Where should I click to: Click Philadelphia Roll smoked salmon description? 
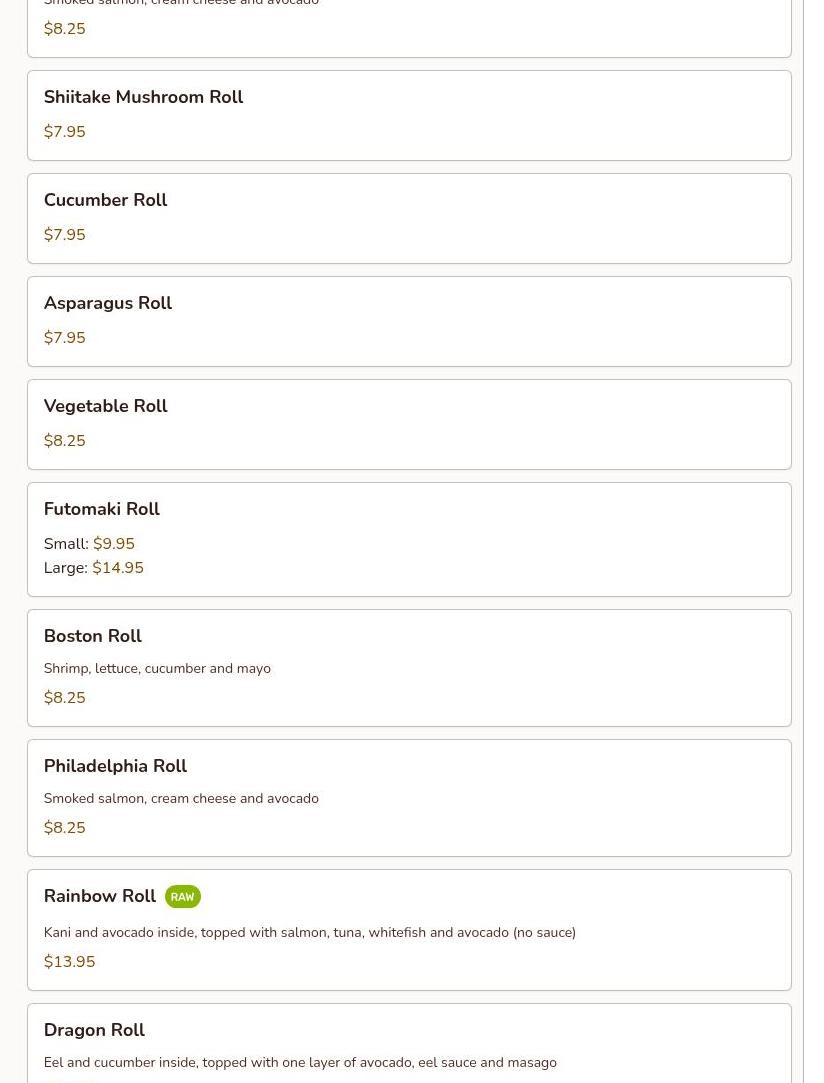pyautogui.click(x=181, y=798)
